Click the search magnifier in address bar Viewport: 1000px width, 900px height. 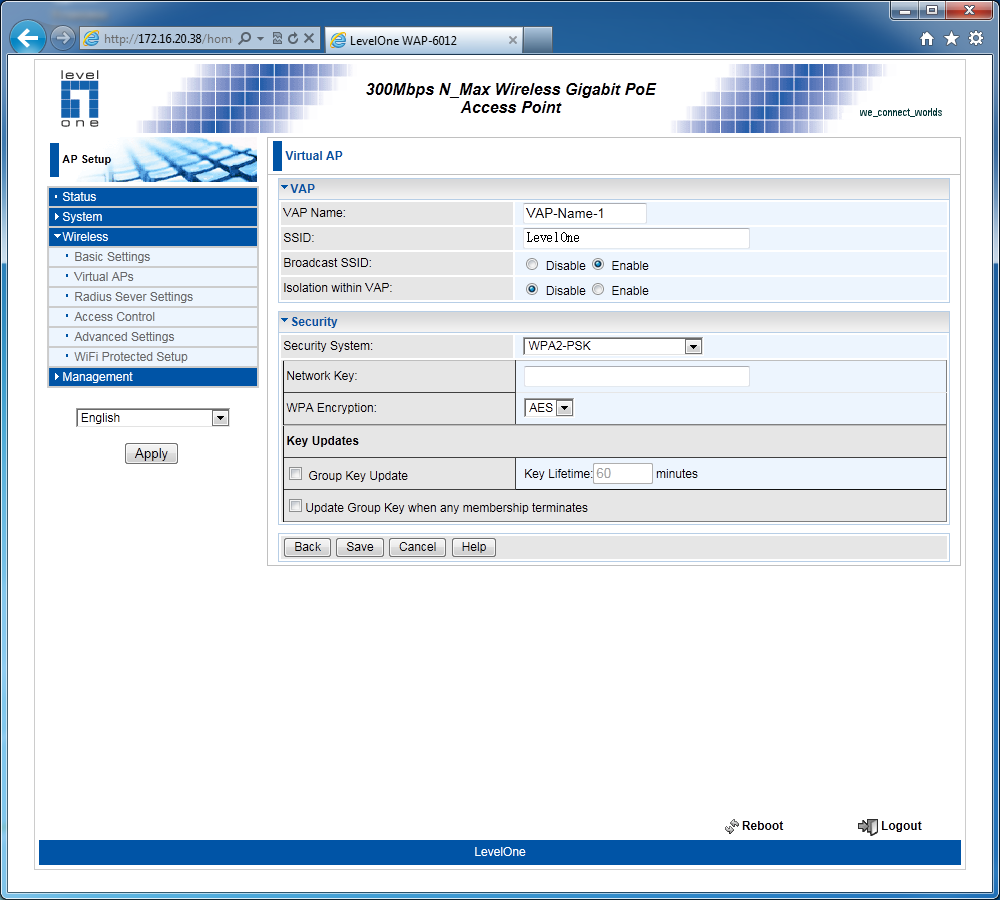coord(245,38)
